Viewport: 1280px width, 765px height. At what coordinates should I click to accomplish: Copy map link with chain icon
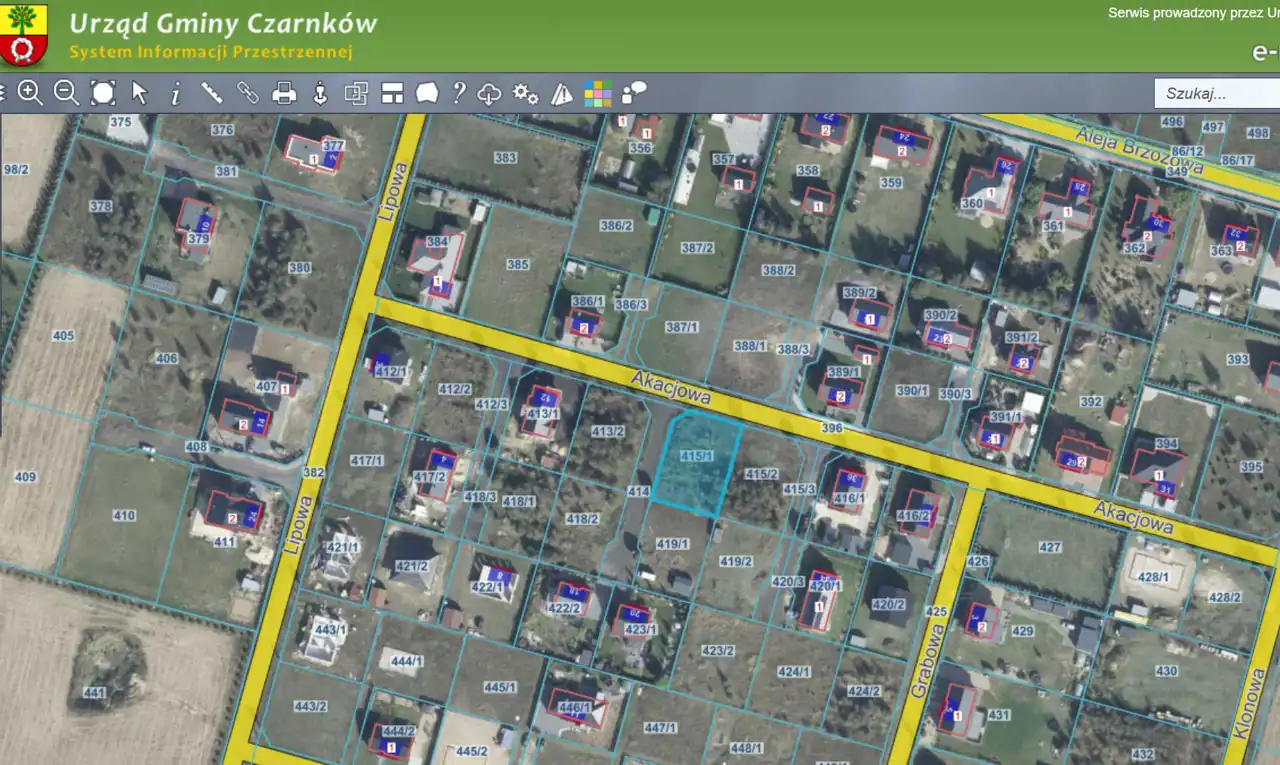click(x=247, y=93)
